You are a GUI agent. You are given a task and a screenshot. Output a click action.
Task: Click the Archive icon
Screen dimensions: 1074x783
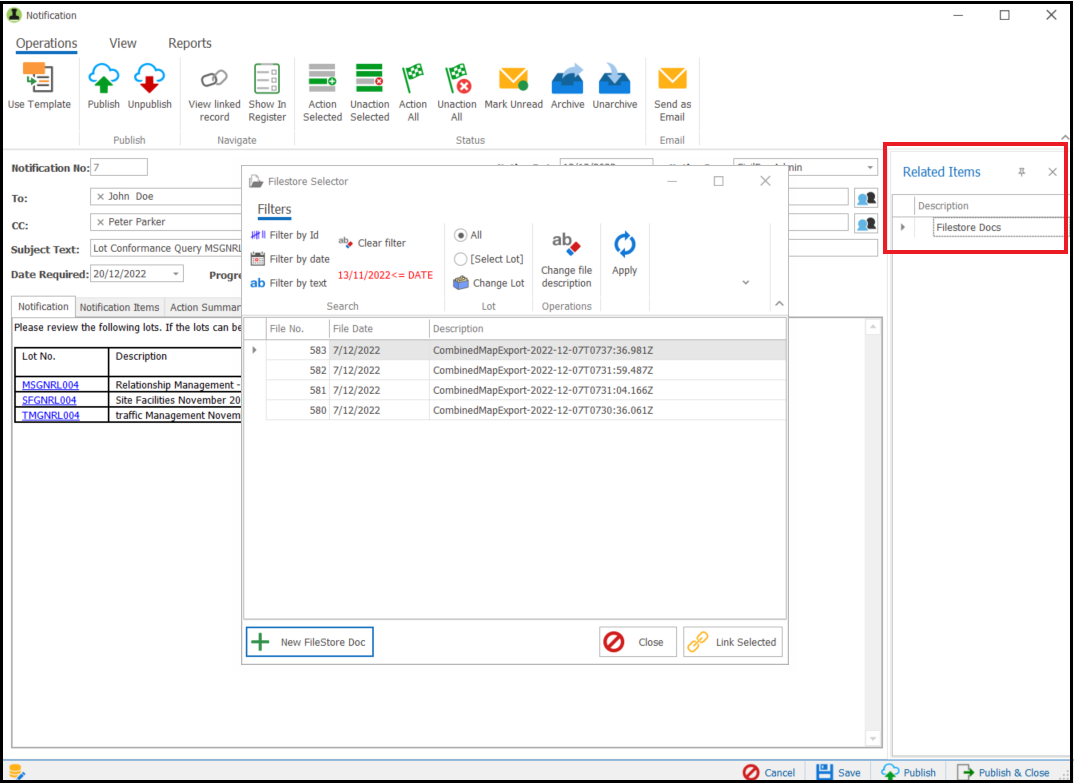pos(568,78)
